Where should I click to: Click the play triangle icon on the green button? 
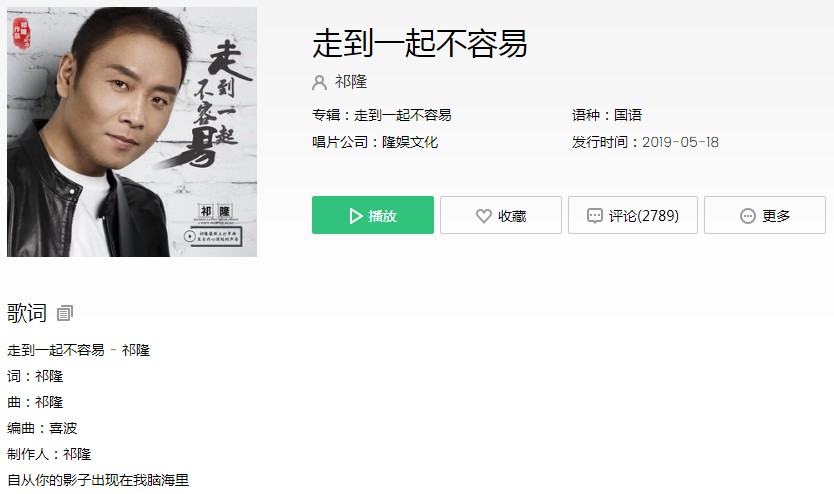coord(355,215)
